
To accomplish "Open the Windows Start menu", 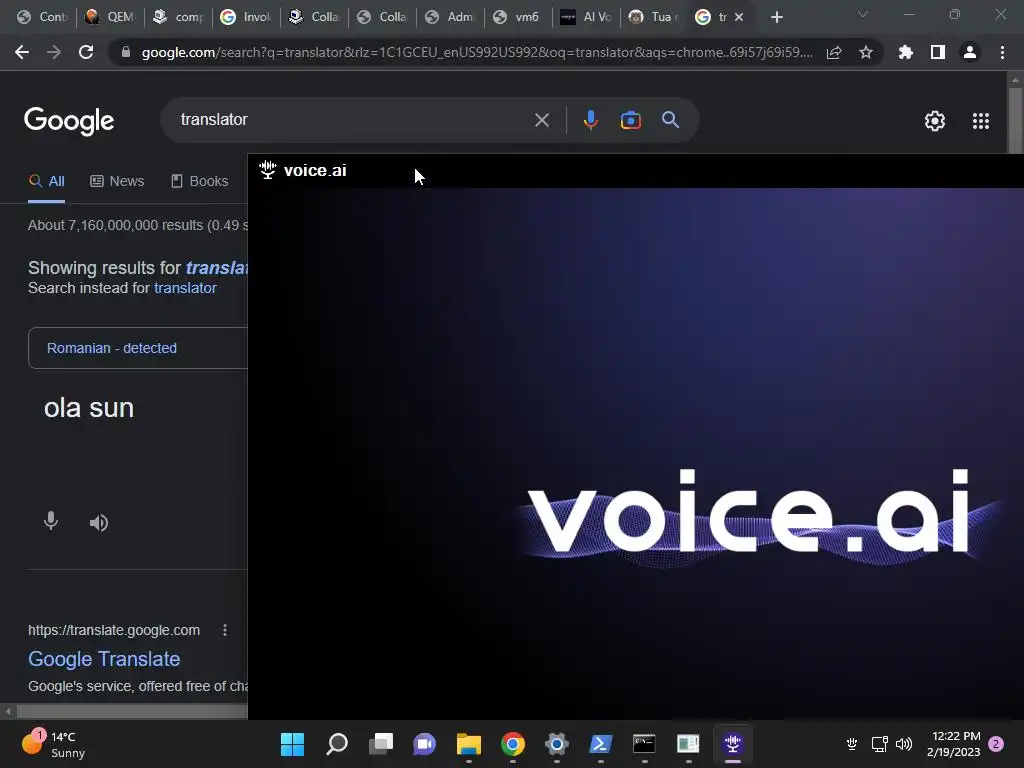I will [x=292, y=744].
